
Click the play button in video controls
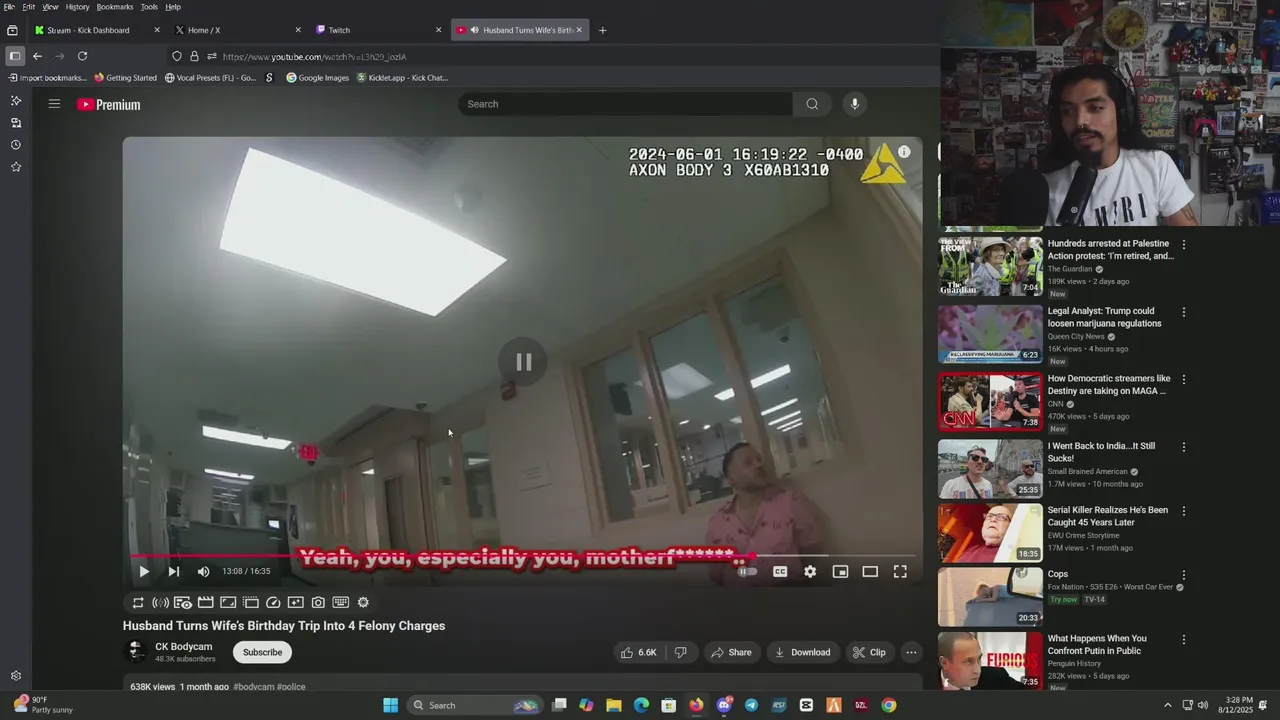[143, 571]
